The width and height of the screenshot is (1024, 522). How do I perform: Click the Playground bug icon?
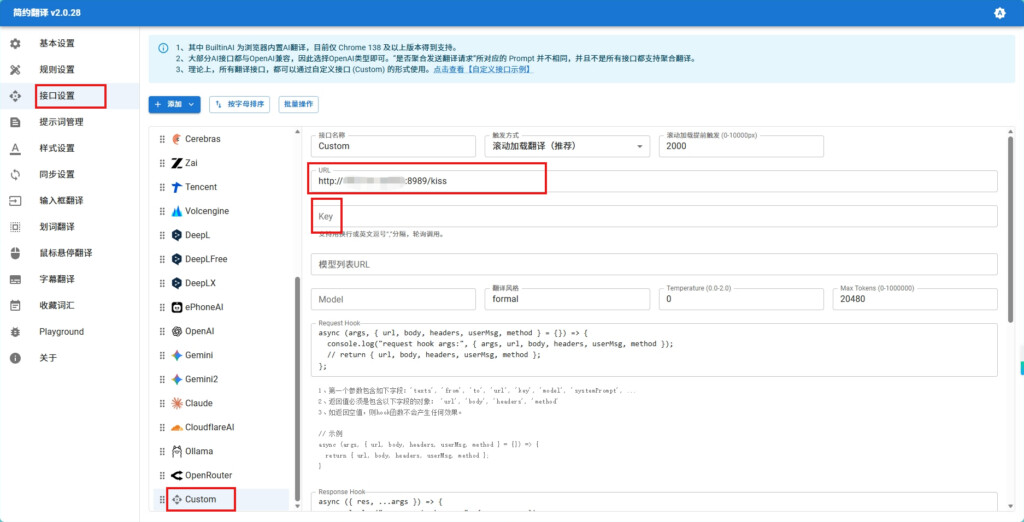15,332
